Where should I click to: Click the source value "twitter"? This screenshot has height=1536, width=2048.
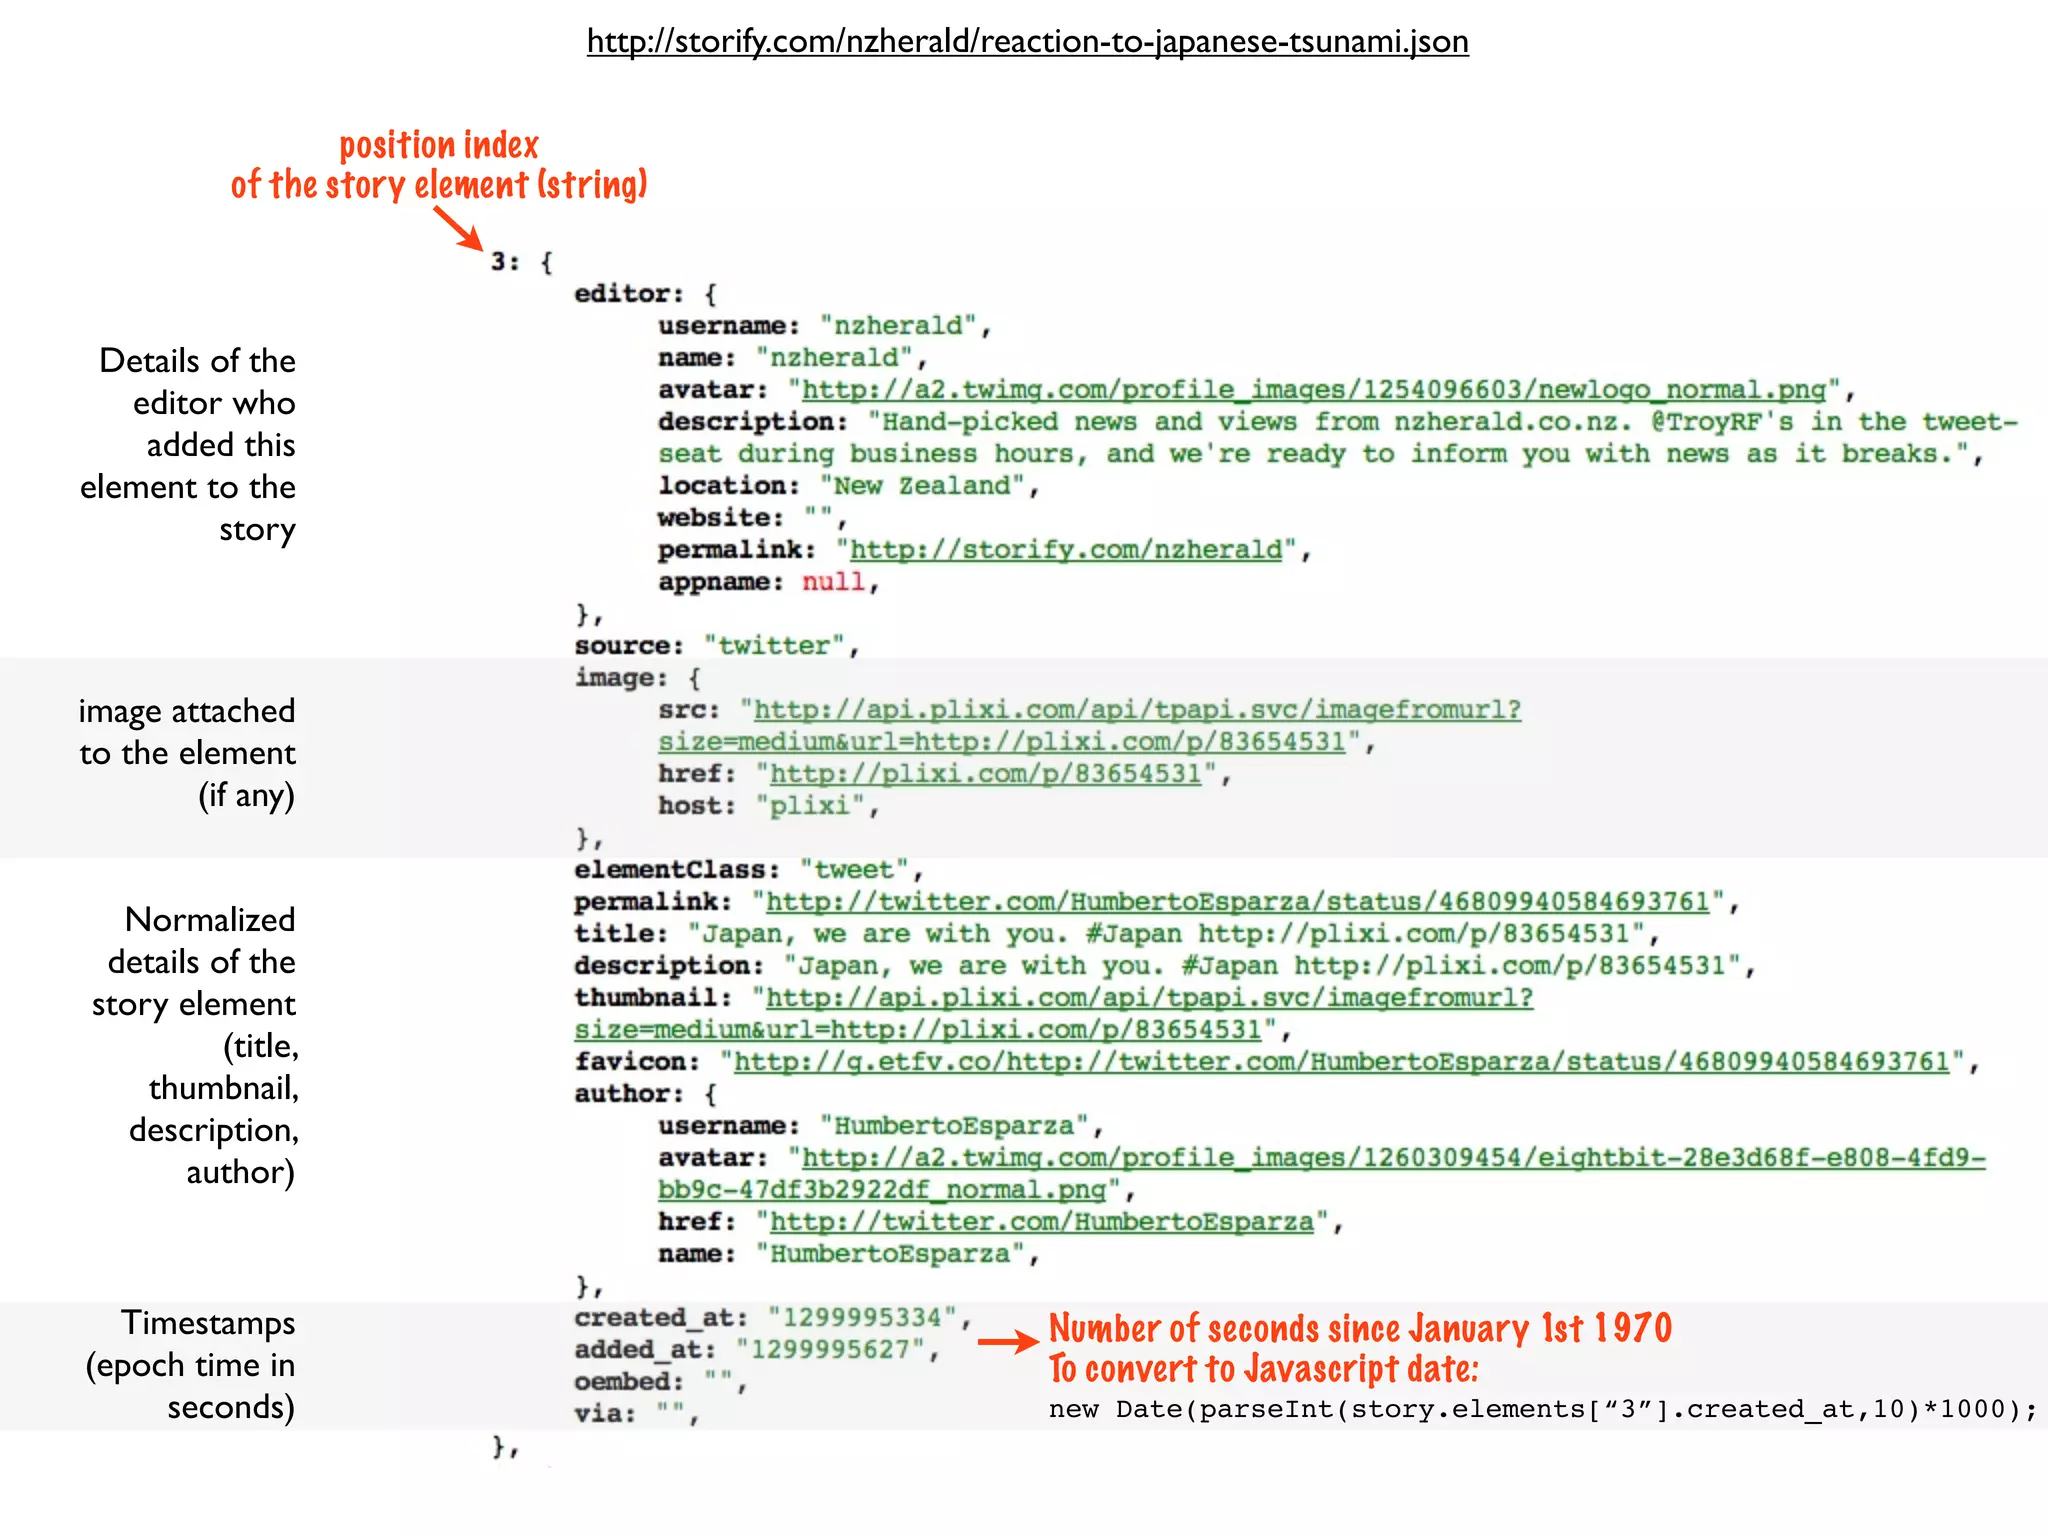tap(775, 645)
